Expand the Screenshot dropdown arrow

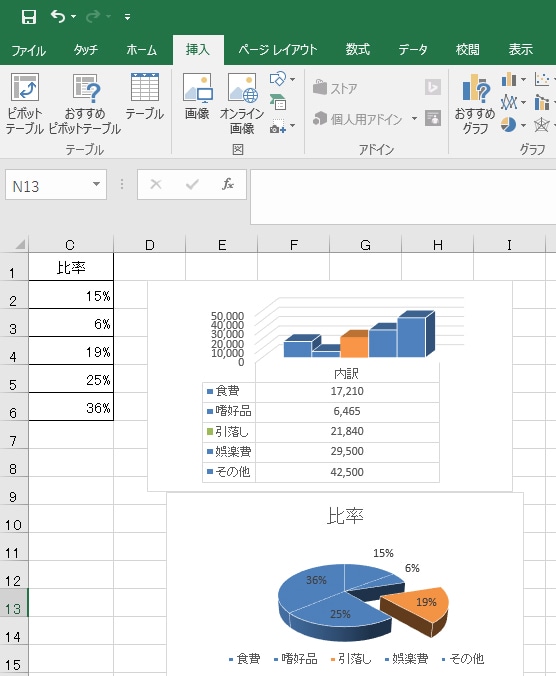click(x=293, y=126)
